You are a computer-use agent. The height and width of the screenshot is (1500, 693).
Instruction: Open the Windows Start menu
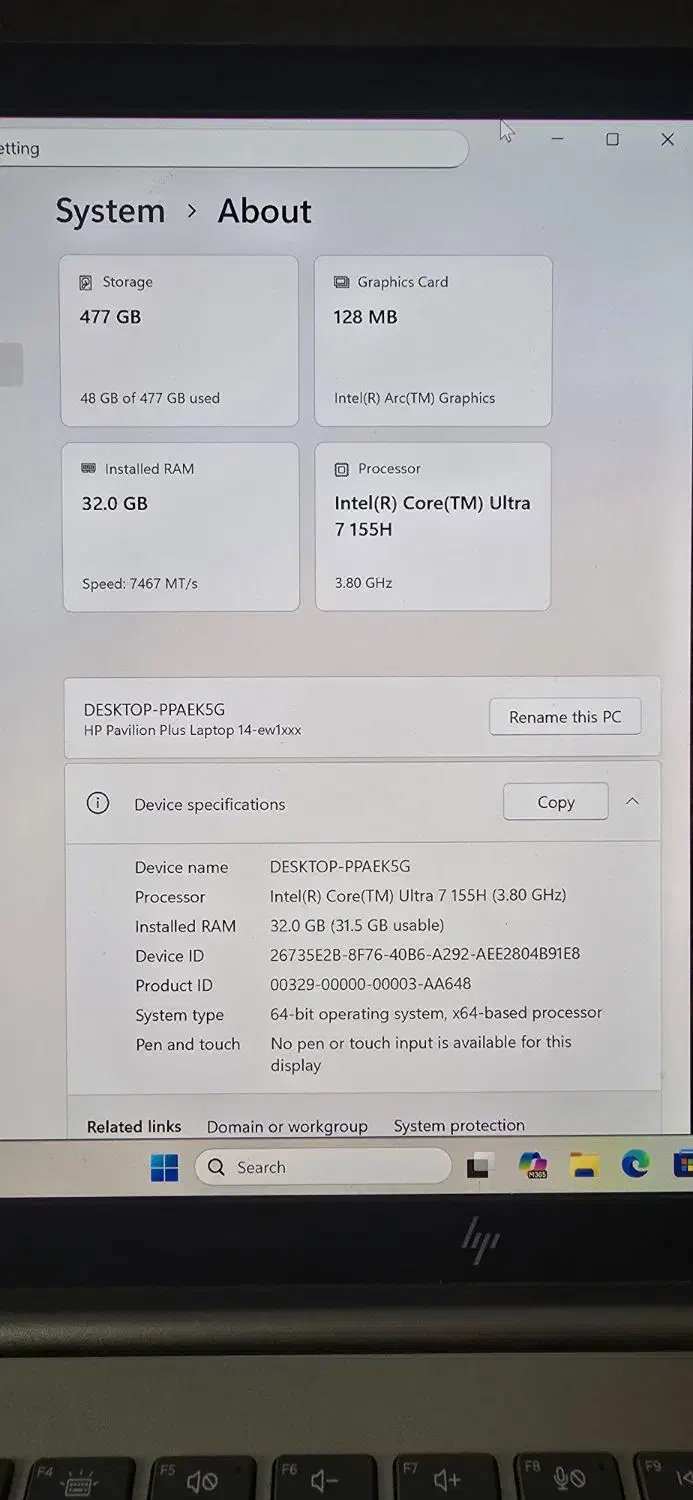point(164,1167)
